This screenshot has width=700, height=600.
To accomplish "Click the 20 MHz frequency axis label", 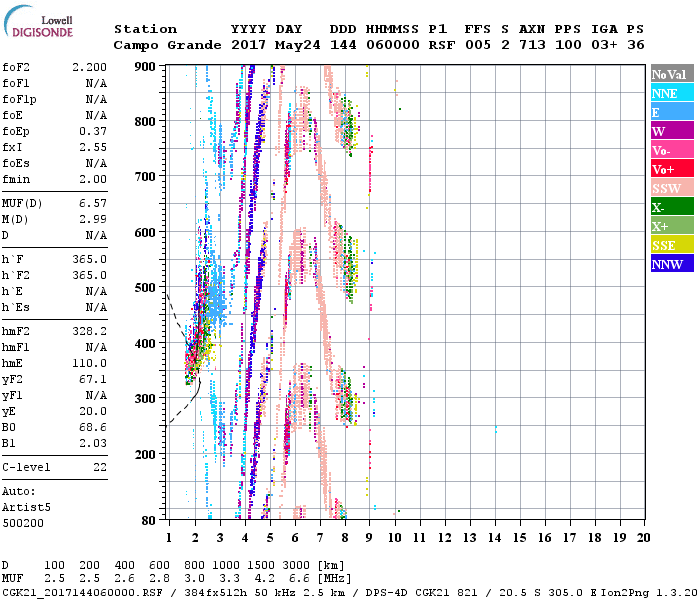I will tap(643, 537).
